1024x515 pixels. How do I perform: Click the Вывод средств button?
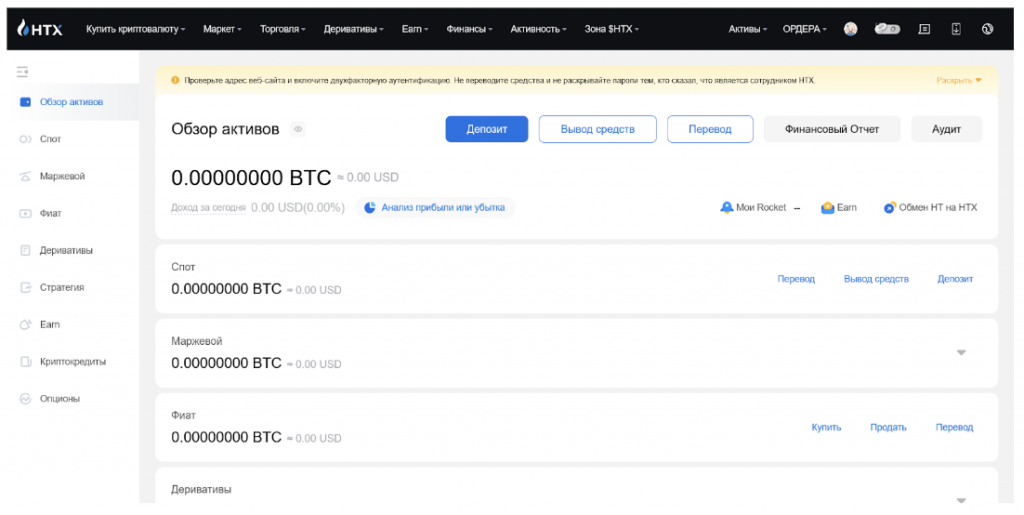tap(597, 129)
